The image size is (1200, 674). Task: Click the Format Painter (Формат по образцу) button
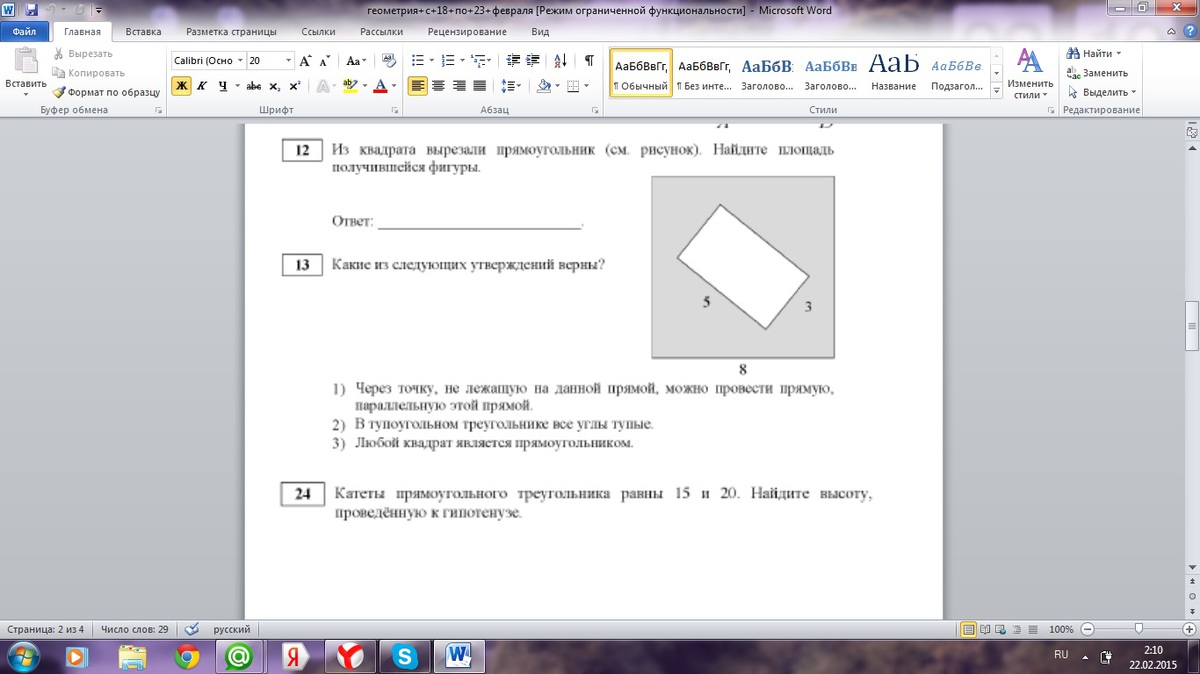(113, 92)
